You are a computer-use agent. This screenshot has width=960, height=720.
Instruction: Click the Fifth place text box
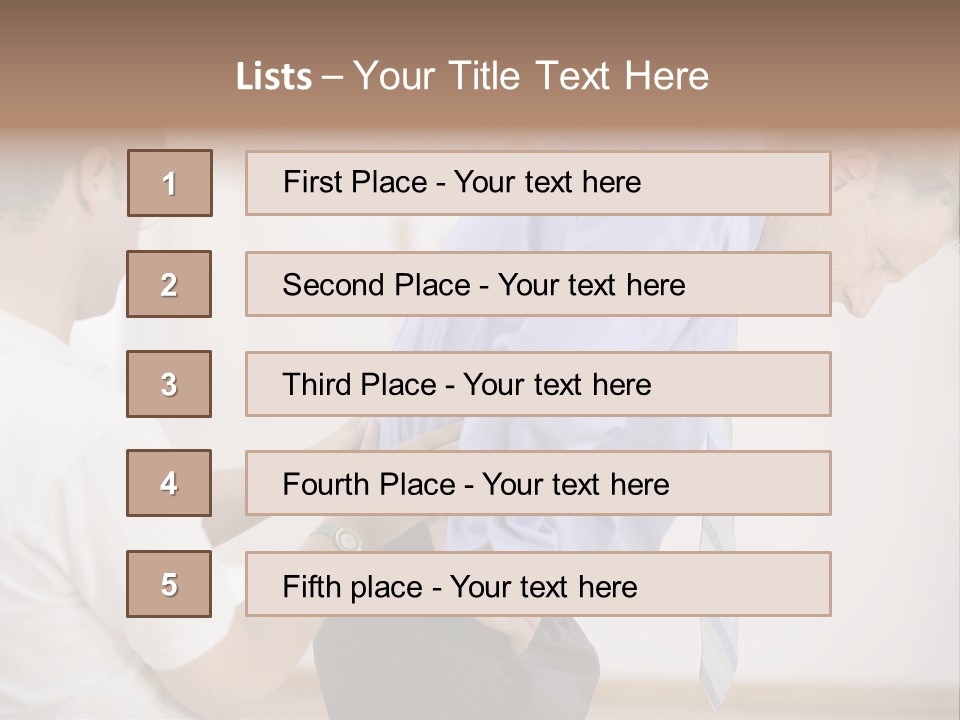(x=538, y=584)
